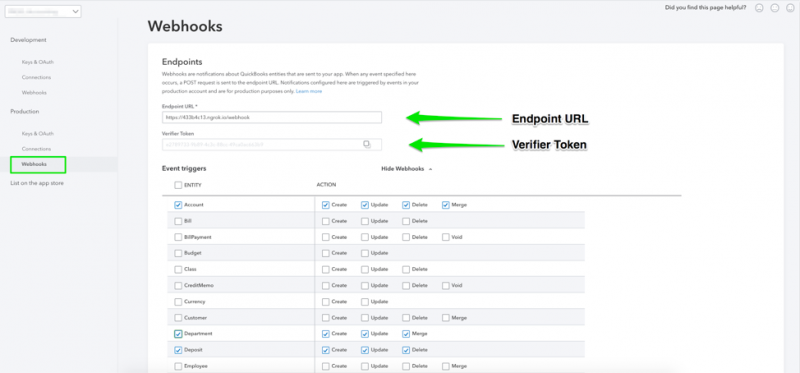Screen dimensions: 800x373
Task: Check the Budget entity checkbox
Action: pyautogui.click(x=178, y=253)
